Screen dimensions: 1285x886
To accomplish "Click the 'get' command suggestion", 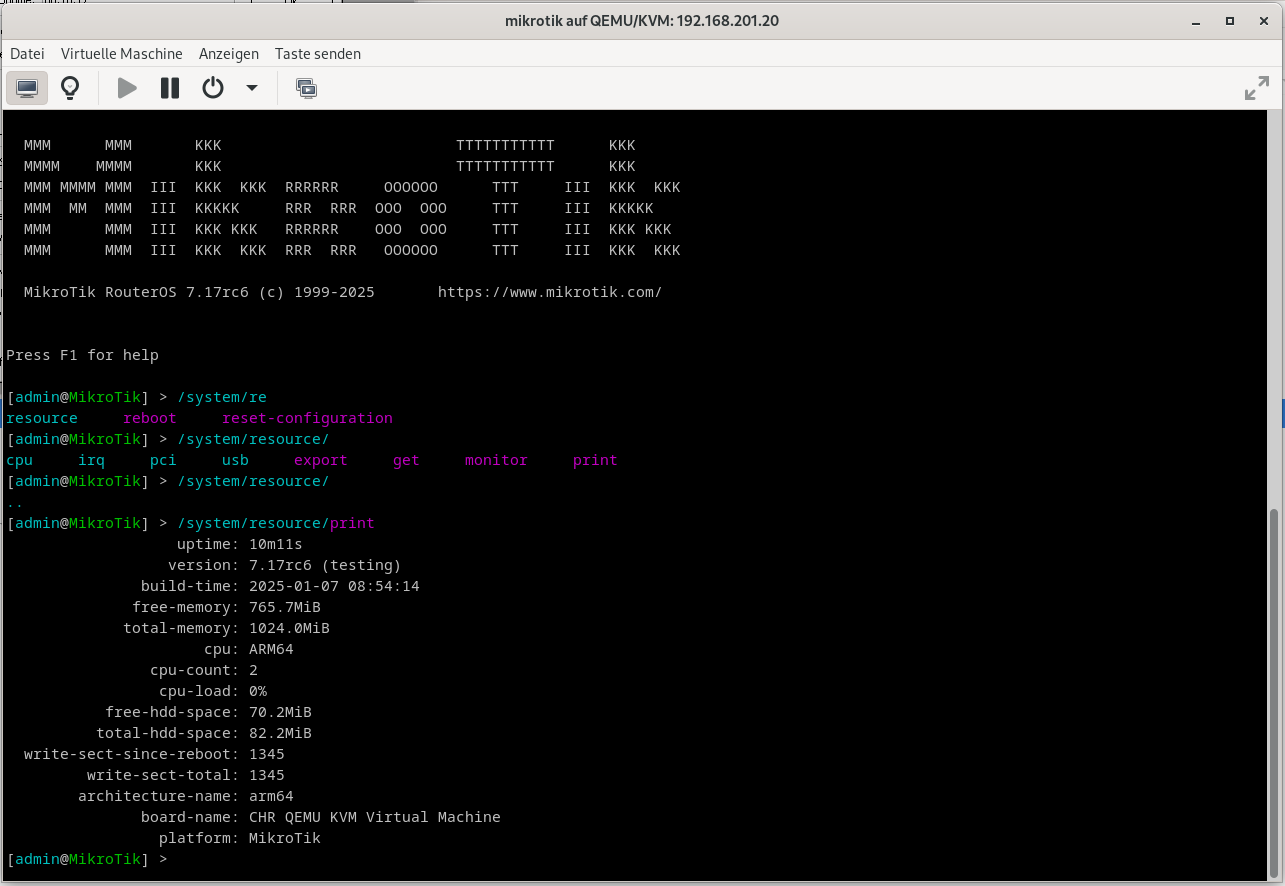I will coord(406,460).
